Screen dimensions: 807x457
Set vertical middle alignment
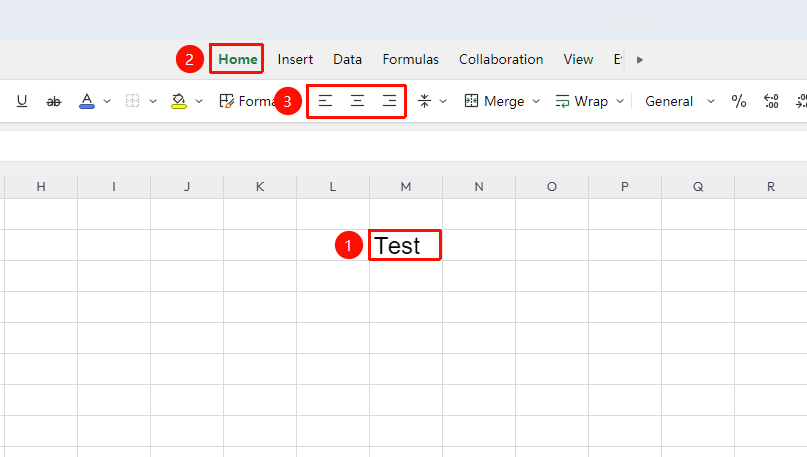click(x=424, y=101)
